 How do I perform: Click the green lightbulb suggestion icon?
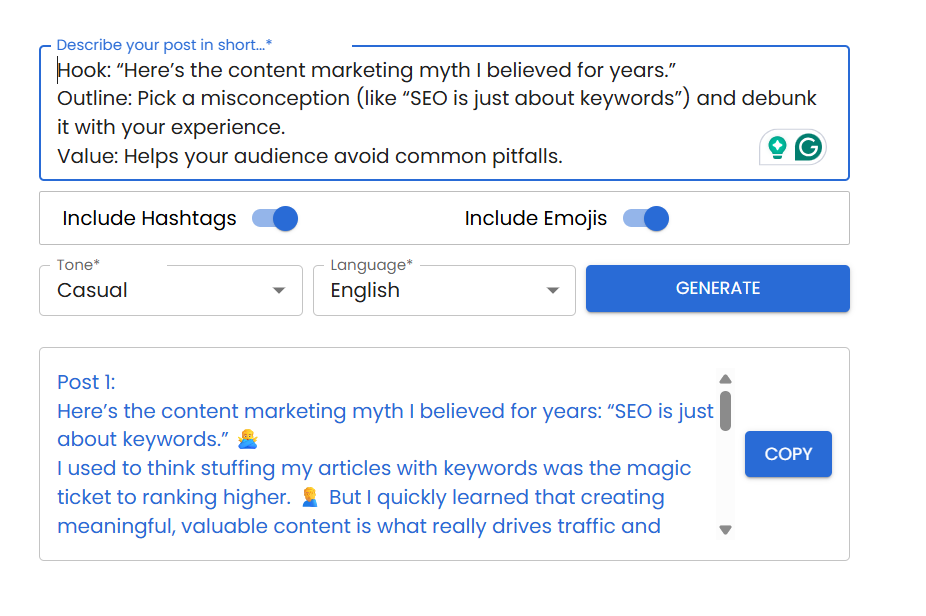coord(777,147)
